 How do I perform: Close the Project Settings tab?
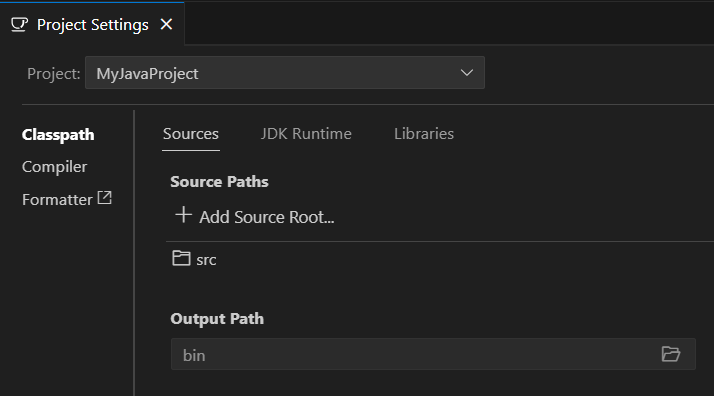click(166, 24)
